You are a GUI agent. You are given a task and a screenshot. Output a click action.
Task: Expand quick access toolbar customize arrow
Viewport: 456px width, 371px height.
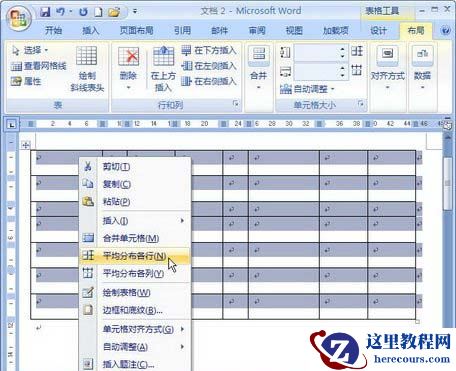click(135, 12)
